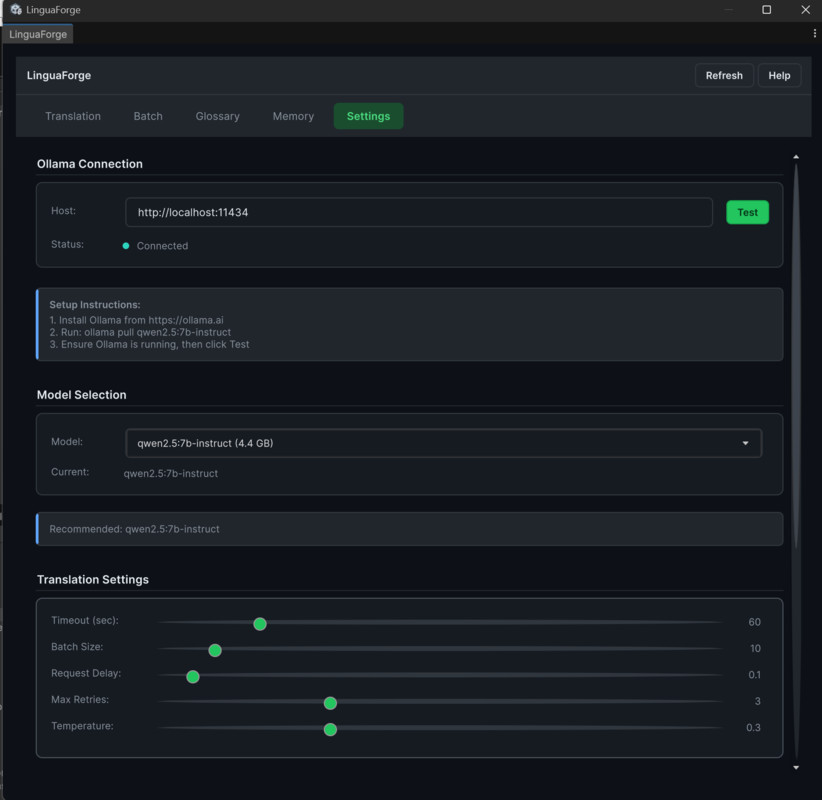The width and height of the screenshot is (822, 800).
Task: Click the Settings tab
Action: [x=368, y=116]
